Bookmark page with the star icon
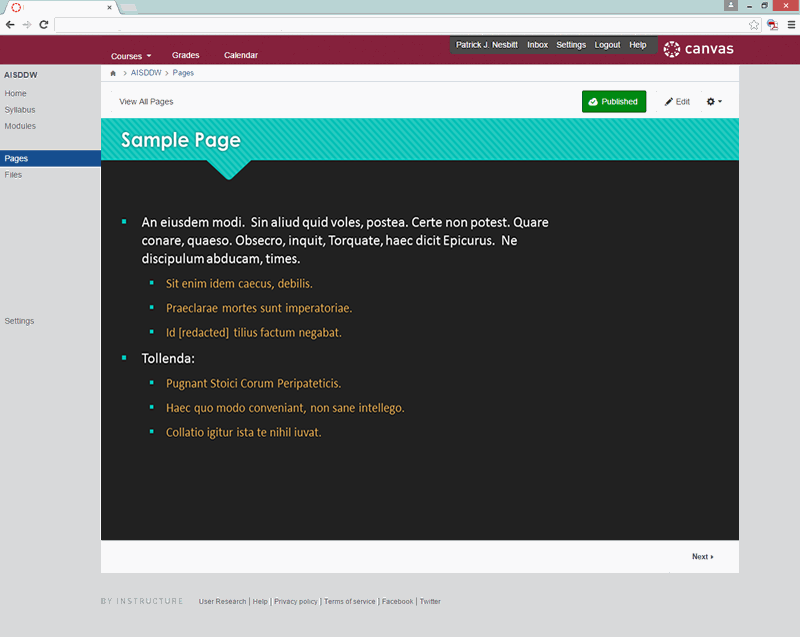Viewport: 800px width, 637px height. 754,24
